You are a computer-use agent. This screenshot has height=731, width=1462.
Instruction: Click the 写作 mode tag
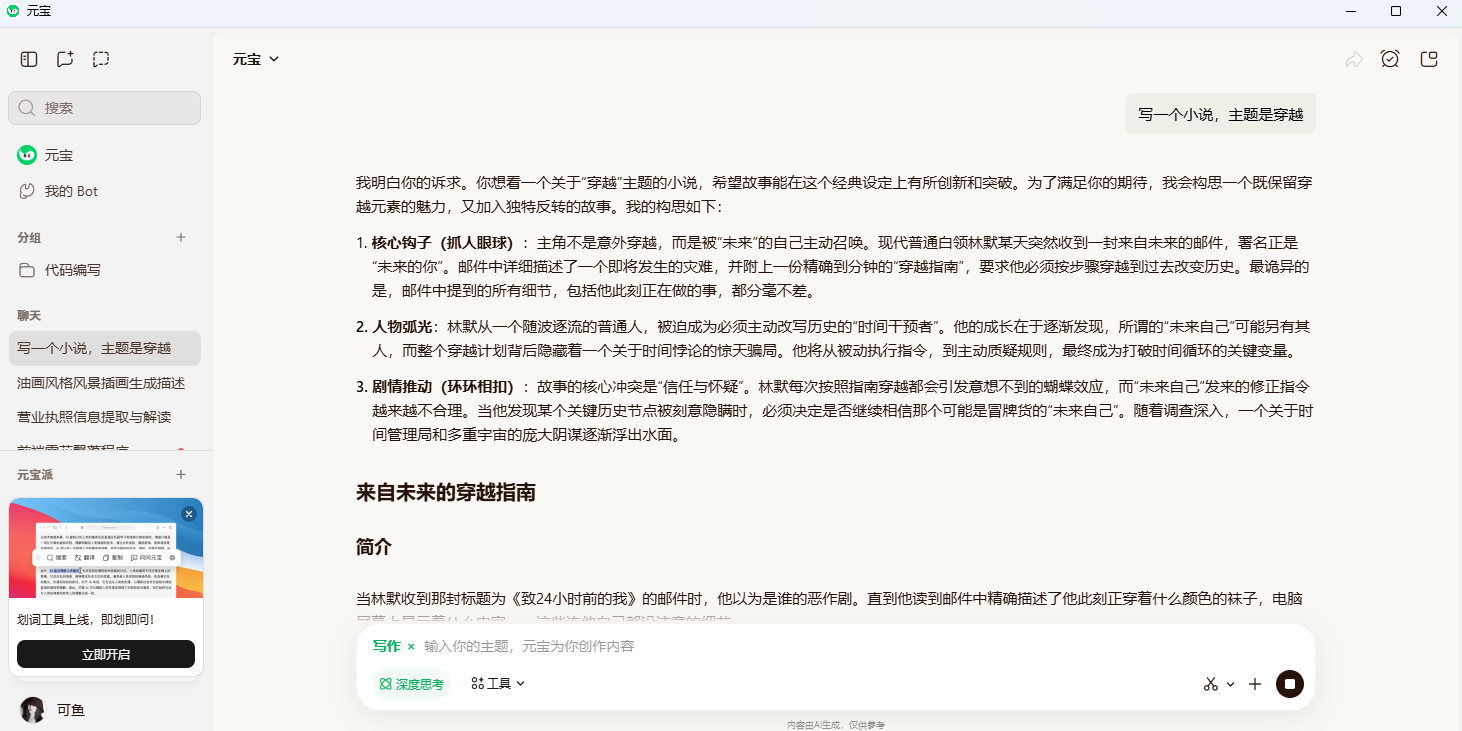(386, 646)
